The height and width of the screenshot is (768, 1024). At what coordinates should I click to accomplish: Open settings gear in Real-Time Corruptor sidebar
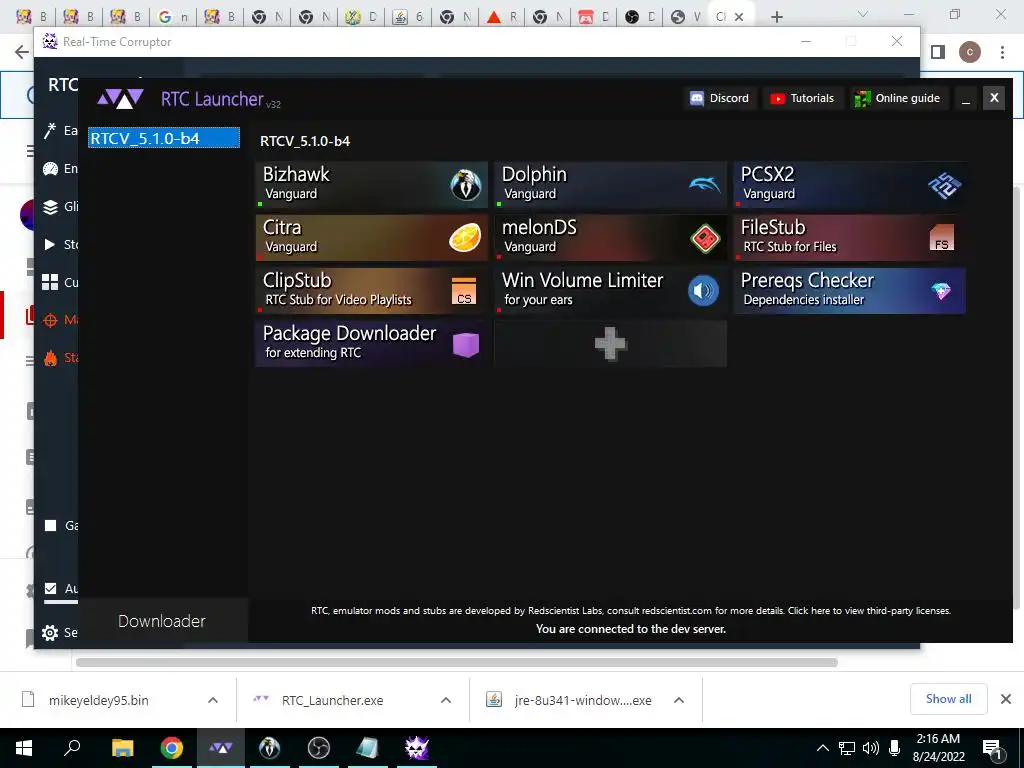50,632
